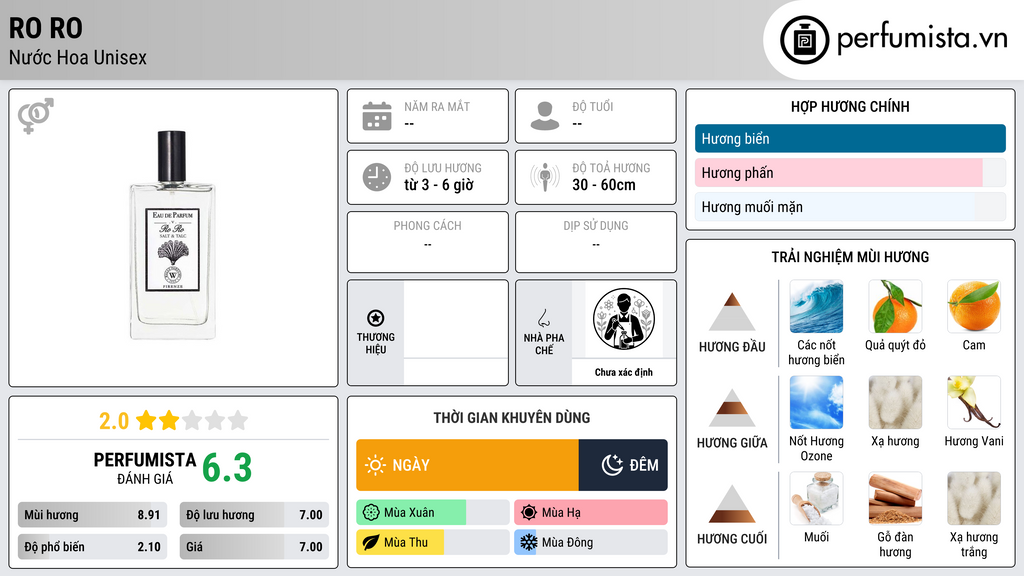Click the green 6.3 Perfumista score

(x=227, y=468)
